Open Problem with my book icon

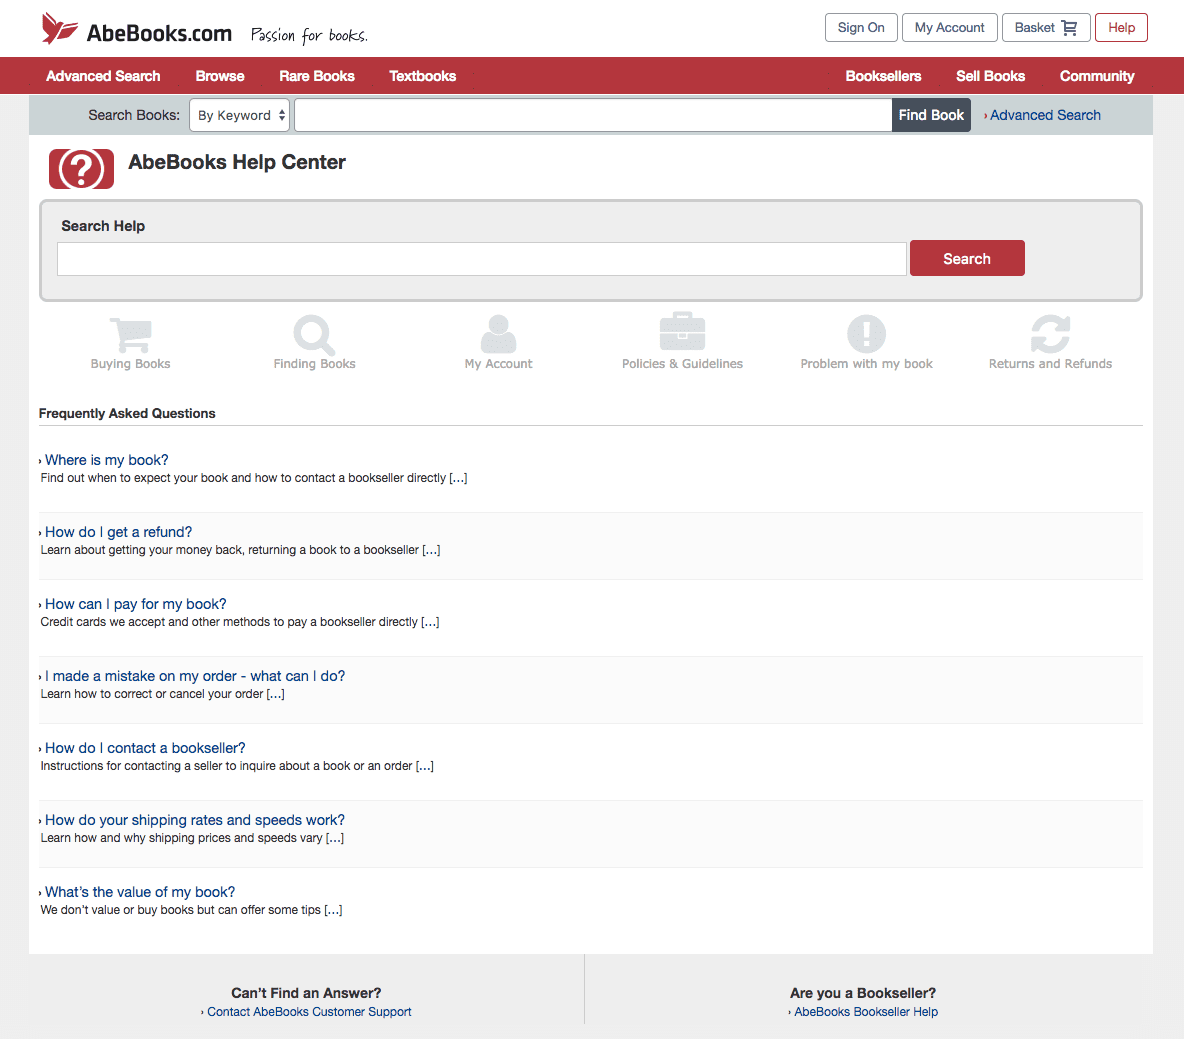(x=866, y=334)
